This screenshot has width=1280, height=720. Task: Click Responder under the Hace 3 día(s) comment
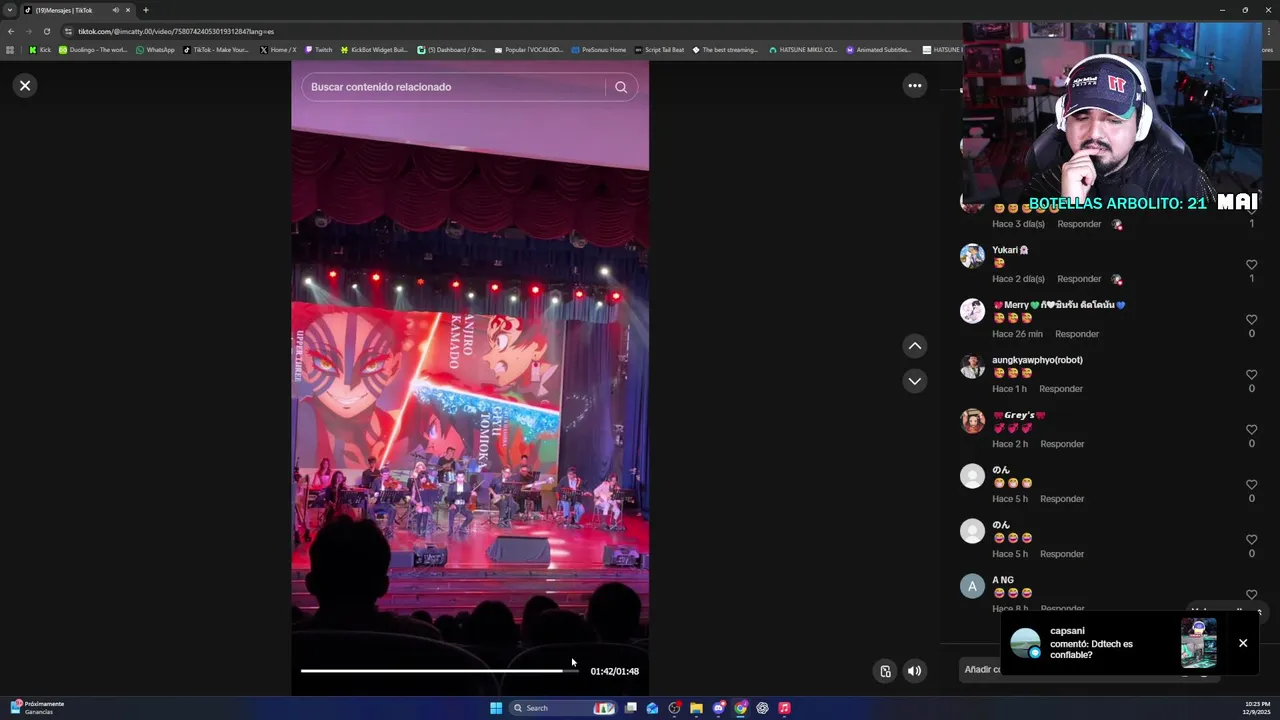(1079, 224)
